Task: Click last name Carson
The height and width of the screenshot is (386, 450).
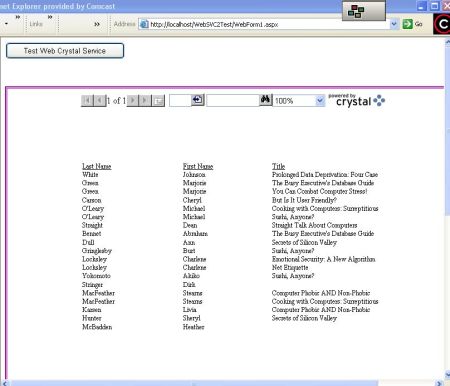Action: (x=92, y=200)
